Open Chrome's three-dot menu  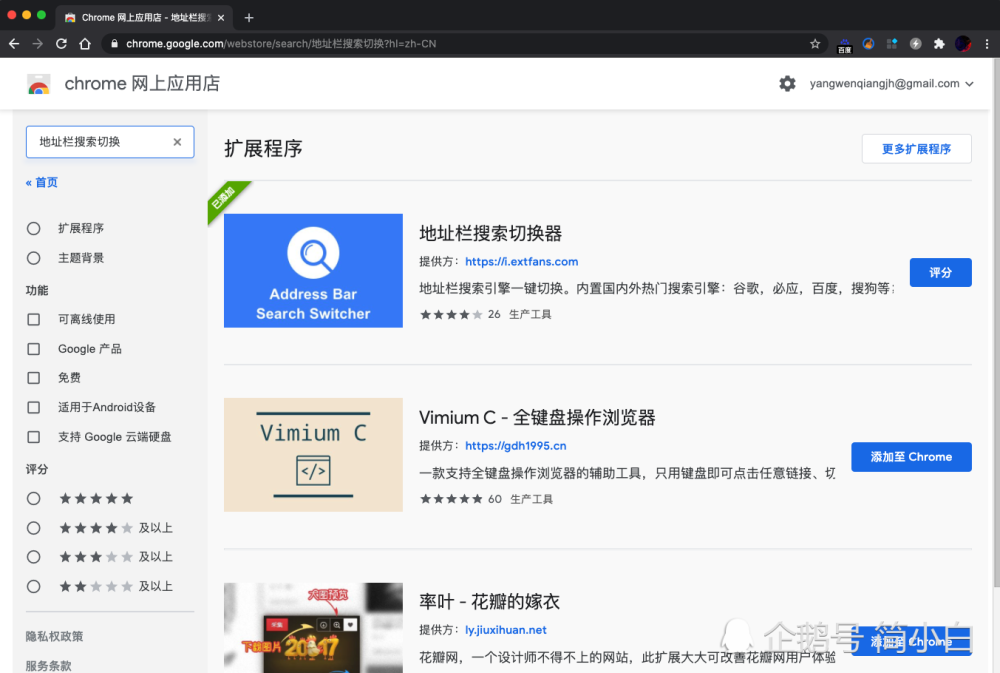pyautogui.click(x=987, y=44)
